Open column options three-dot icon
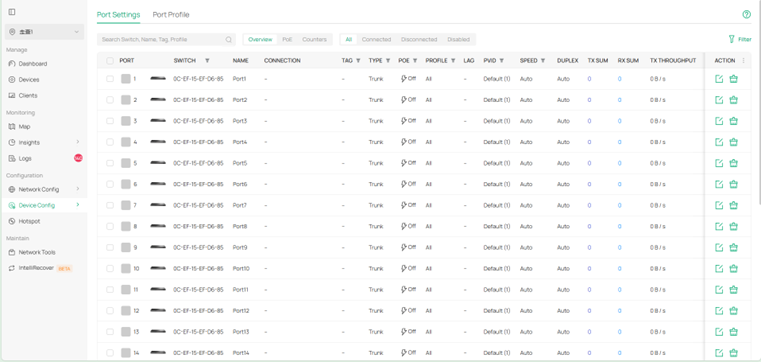The image size is (761, 362). click(x=743, y=61)
